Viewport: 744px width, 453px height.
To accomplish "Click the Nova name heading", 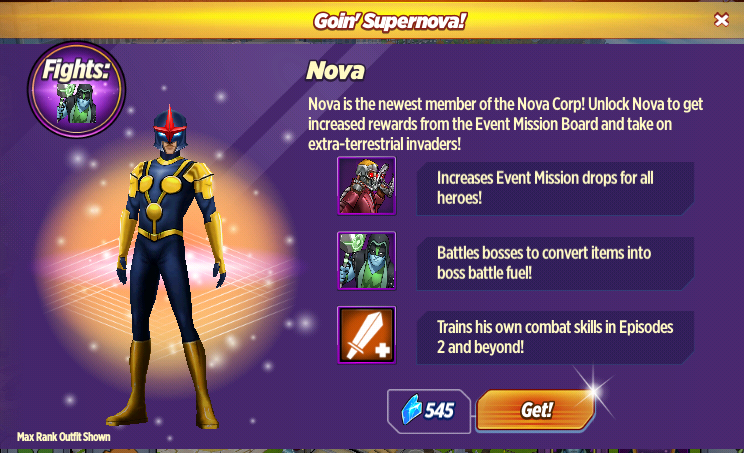I will 335,71.
